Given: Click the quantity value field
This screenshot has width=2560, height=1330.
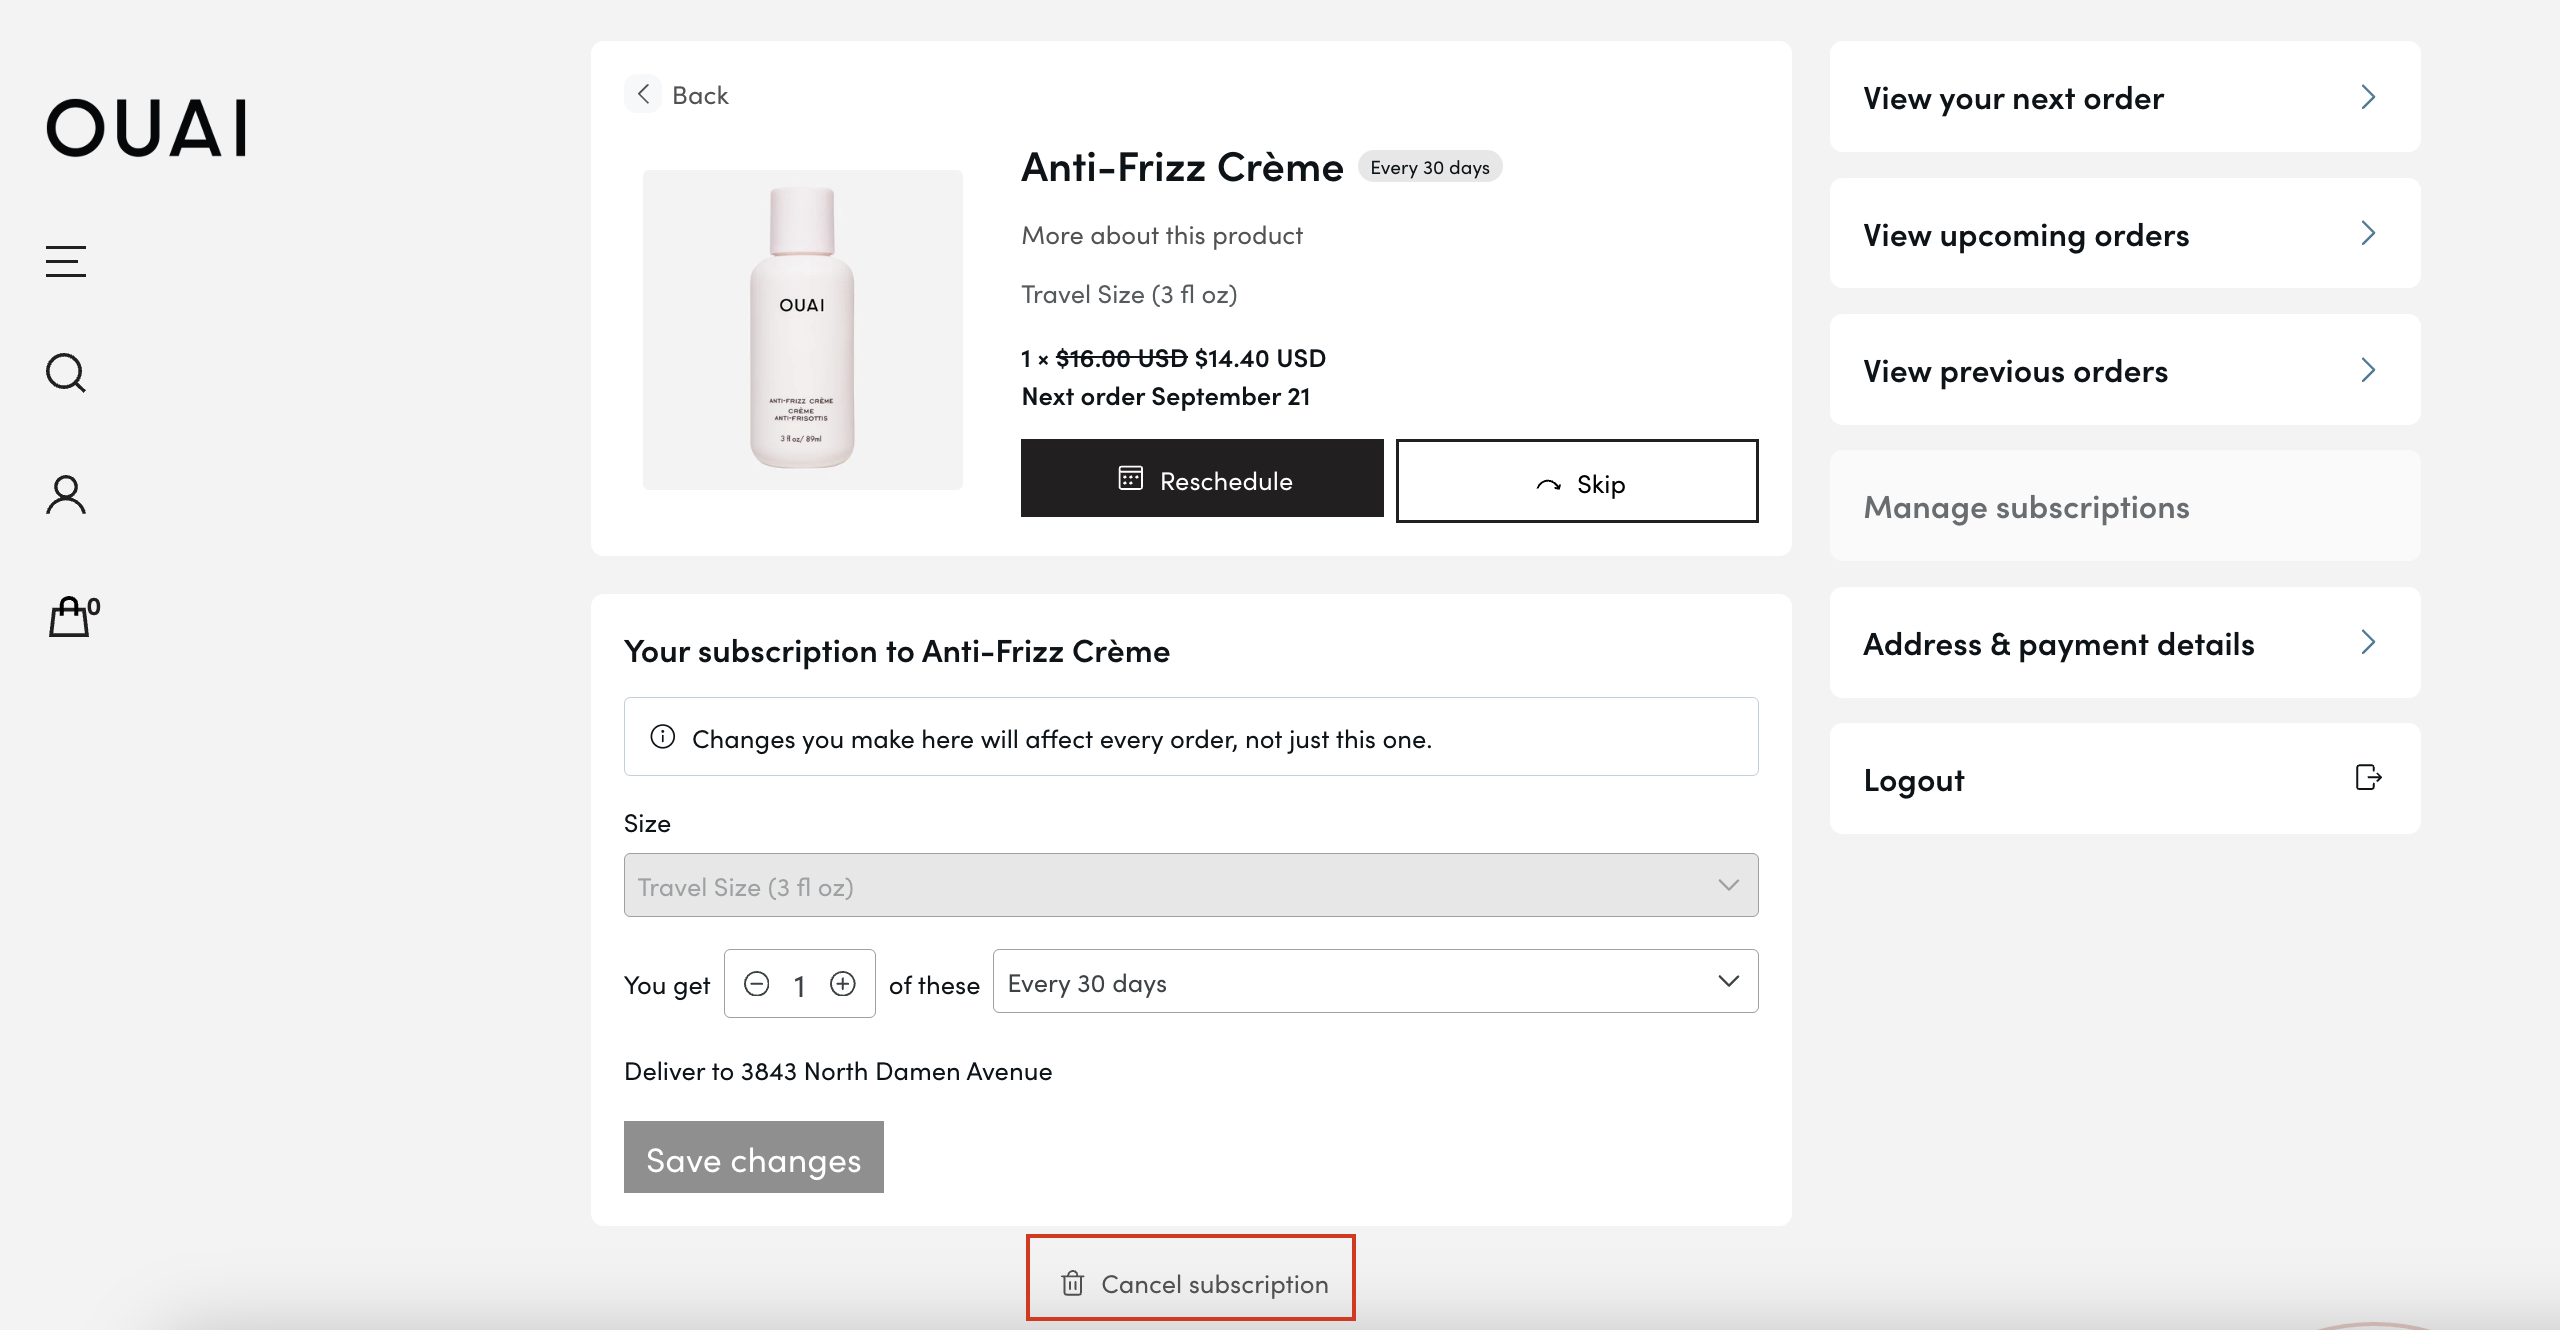Looking at the screenshot, I should tap(800, 986).
